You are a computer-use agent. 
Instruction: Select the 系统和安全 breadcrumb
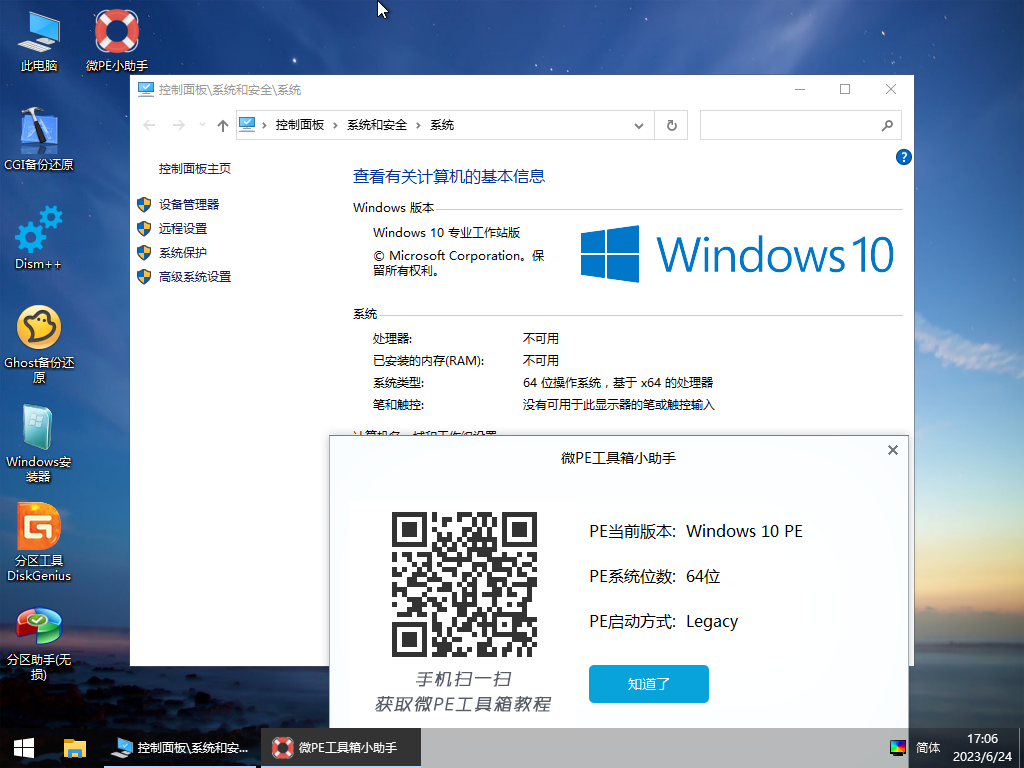coord(377,125)
